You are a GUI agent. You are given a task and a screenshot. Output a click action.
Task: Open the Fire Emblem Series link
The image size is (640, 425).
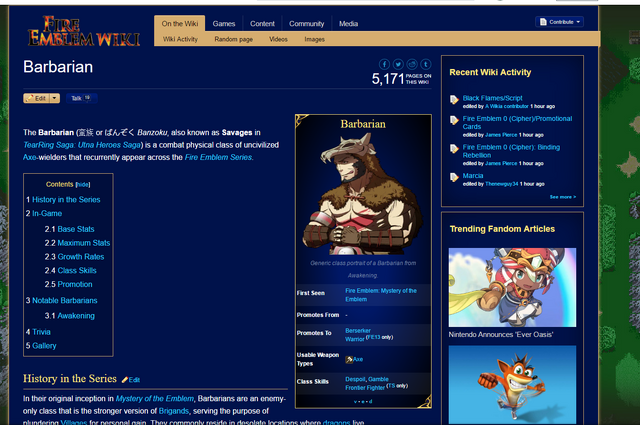click(218, 157)
